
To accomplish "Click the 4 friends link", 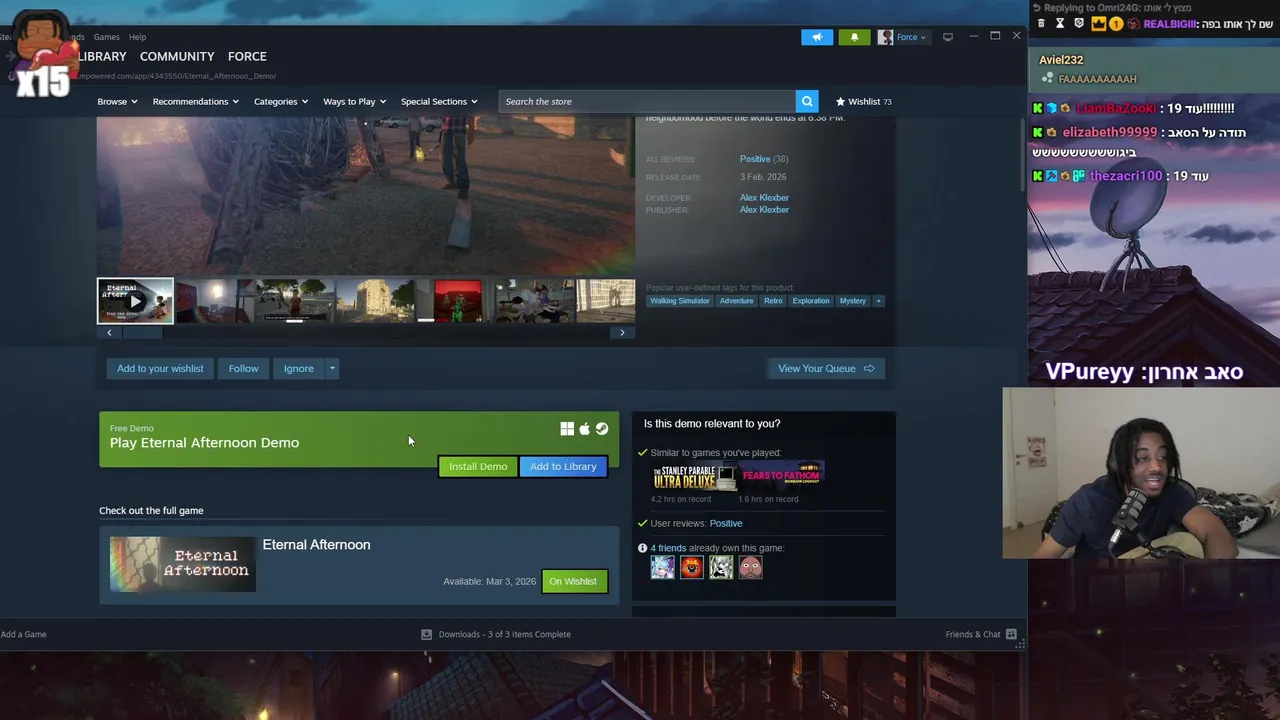I will point(668,548).
